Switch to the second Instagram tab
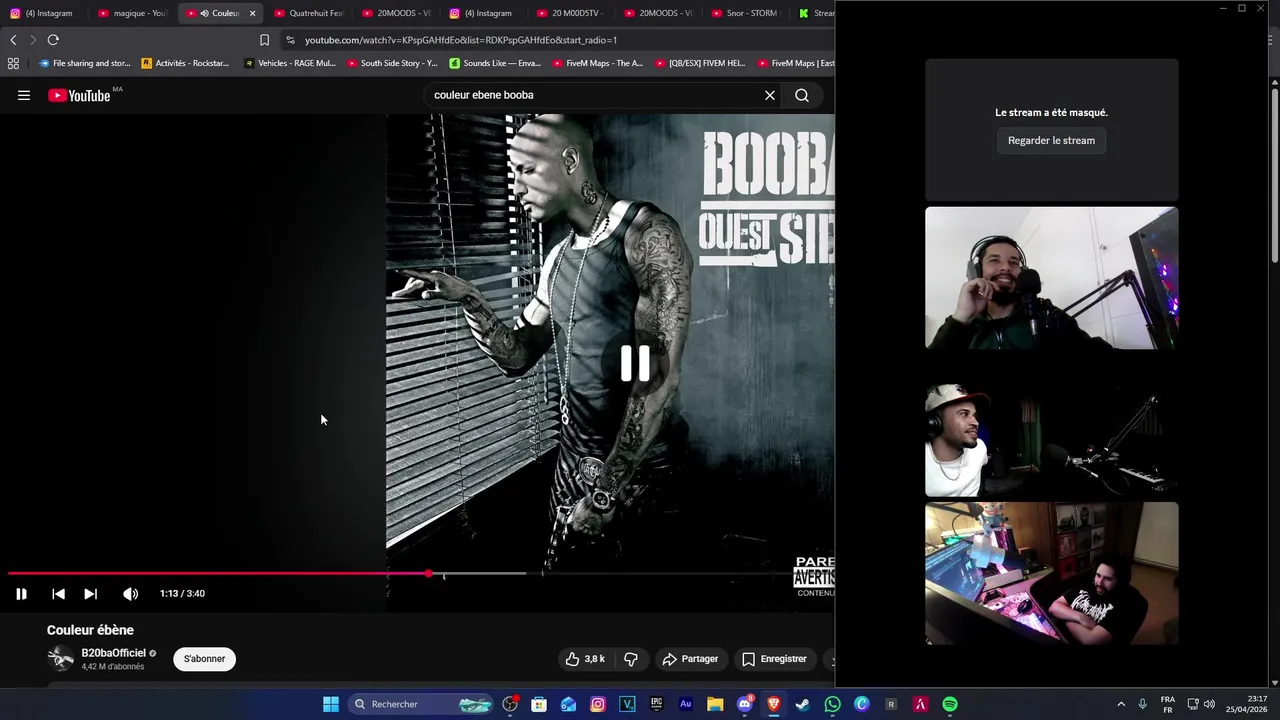Image resolution: width=1280 pixels, height=720 pixels. pos(481,13)
